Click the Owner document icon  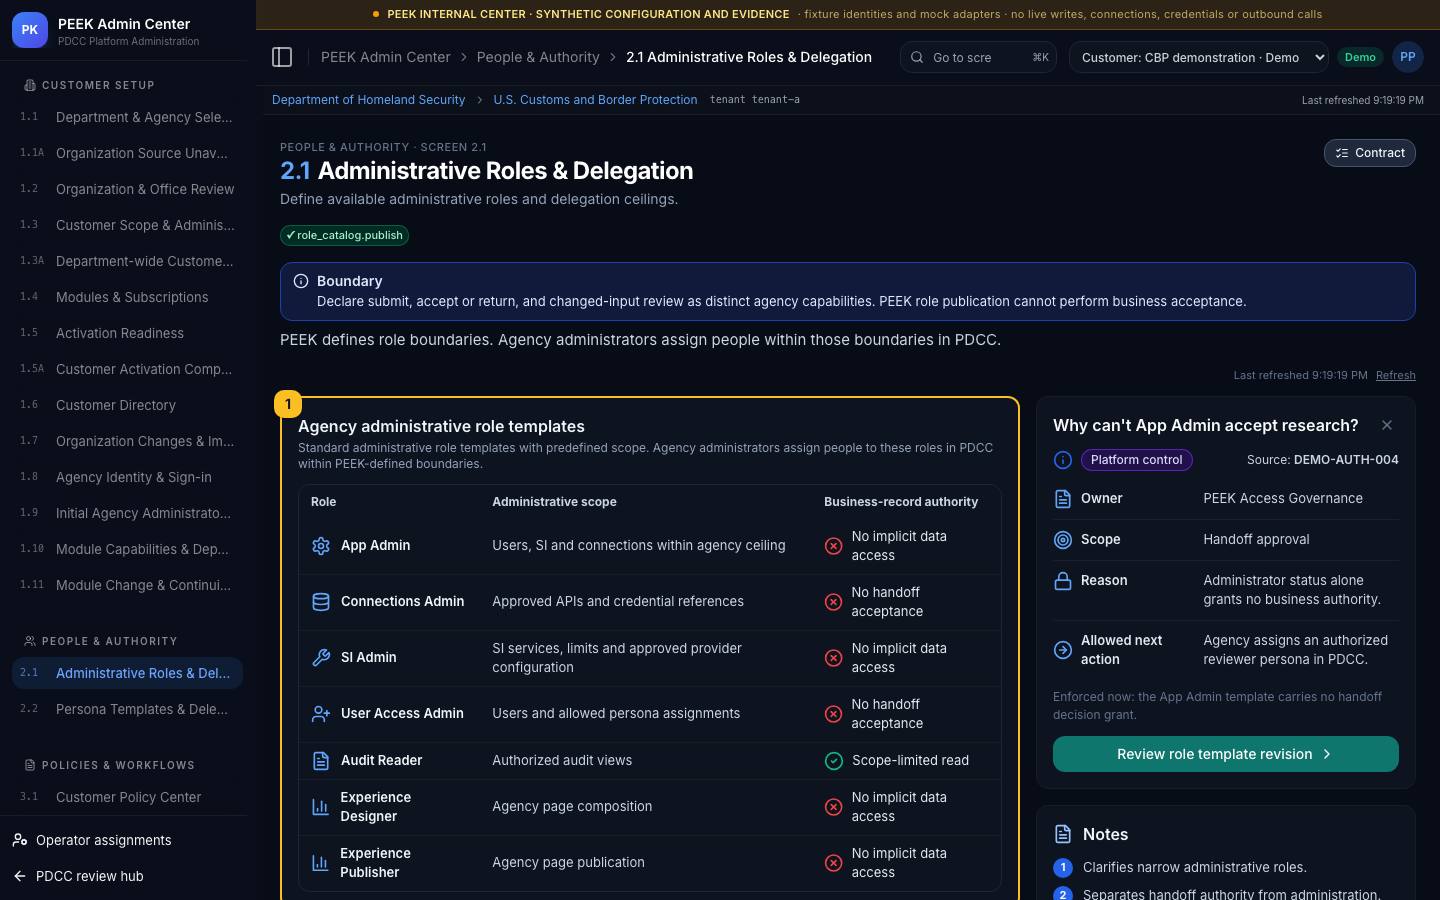(1063, 498)
